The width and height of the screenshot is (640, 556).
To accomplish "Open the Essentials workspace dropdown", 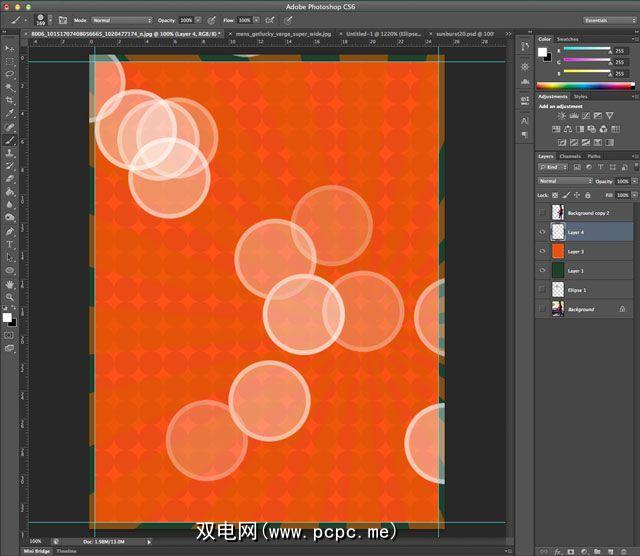I will pos(607,20).
